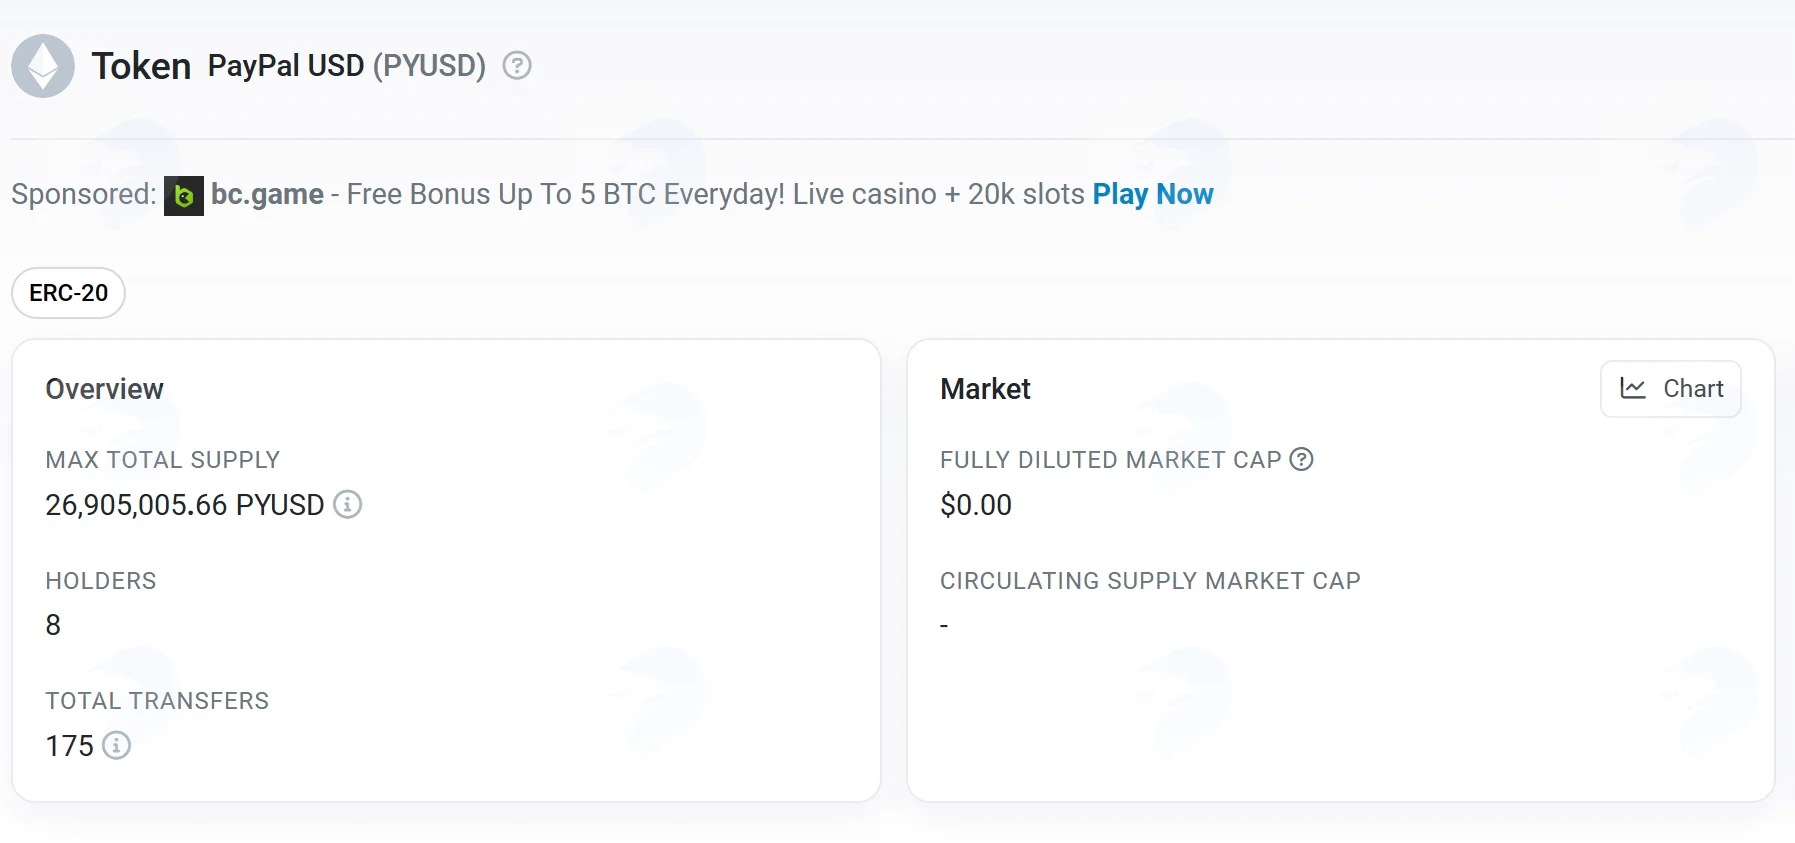Image resolution: width=1795 pixels, height=843 pixels.
Task: Click the PayPal USD (PYUSD) token name
Action: [x=347, y=66]
